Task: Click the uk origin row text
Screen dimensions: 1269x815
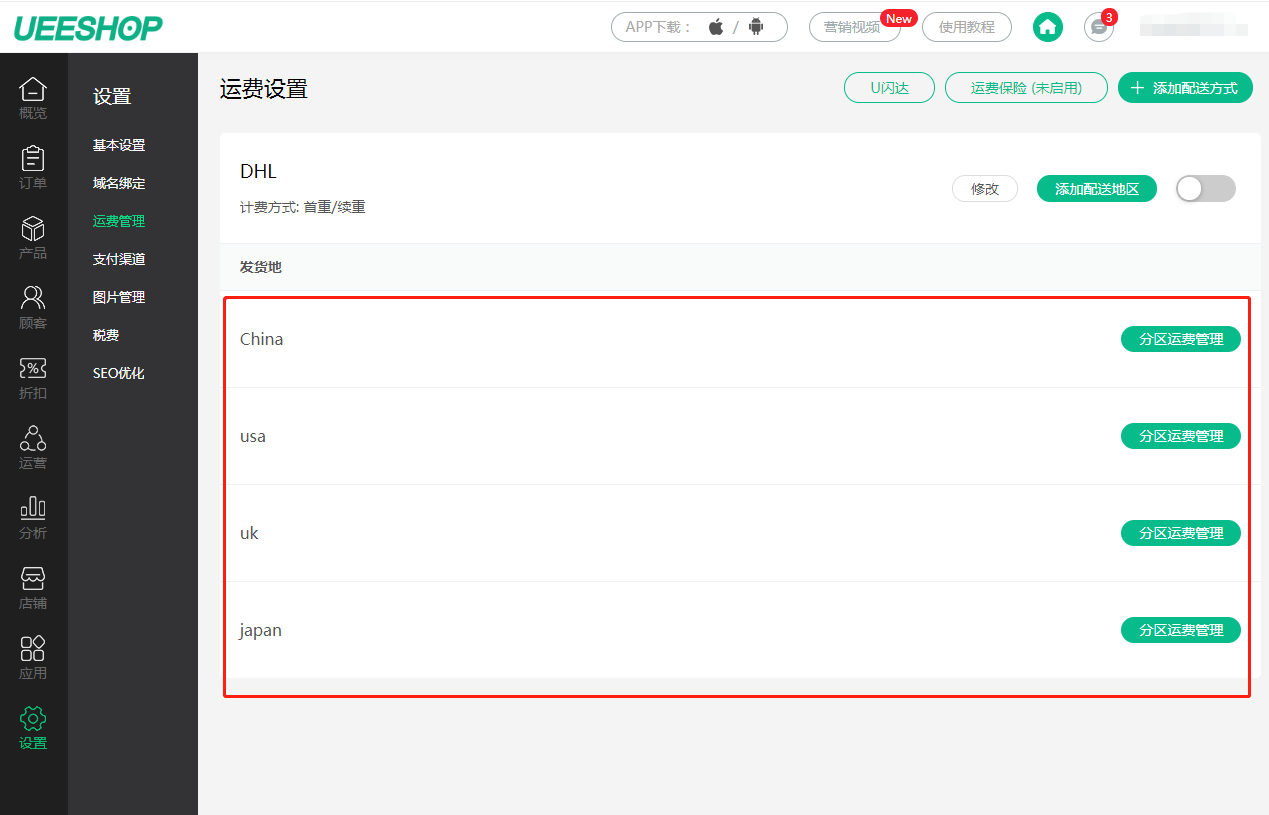Action: (x=249, y=533)
